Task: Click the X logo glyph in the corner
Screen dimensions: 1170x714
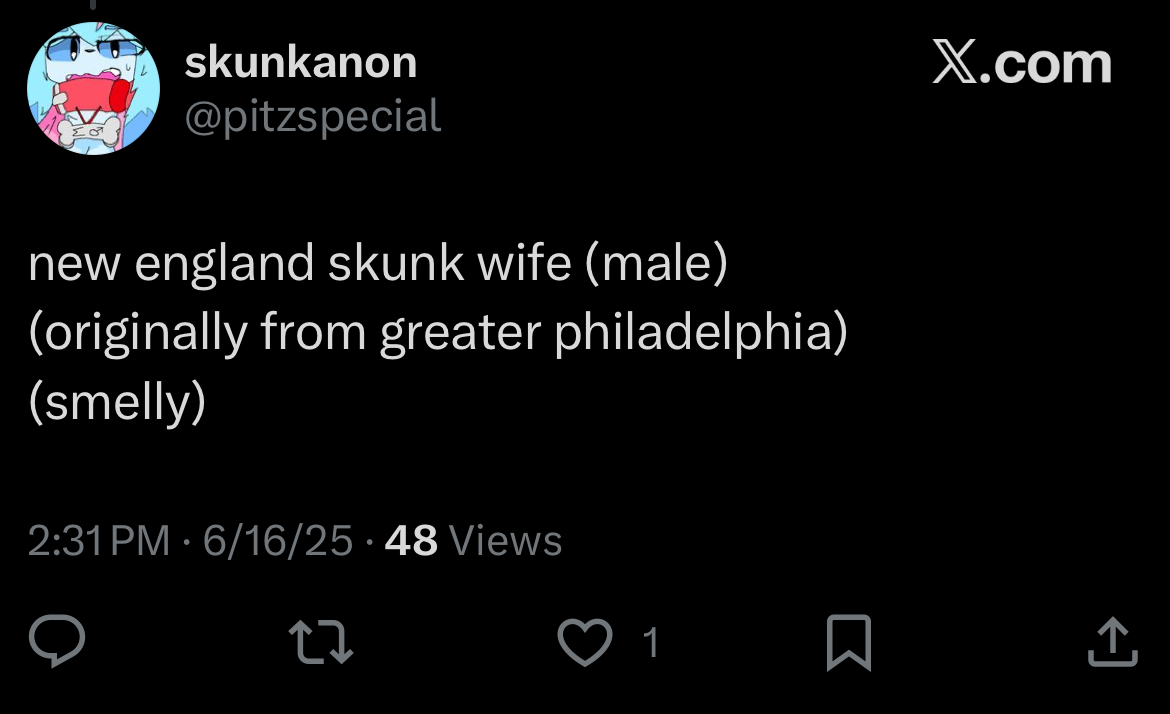Action: click(x=956, y=64)
